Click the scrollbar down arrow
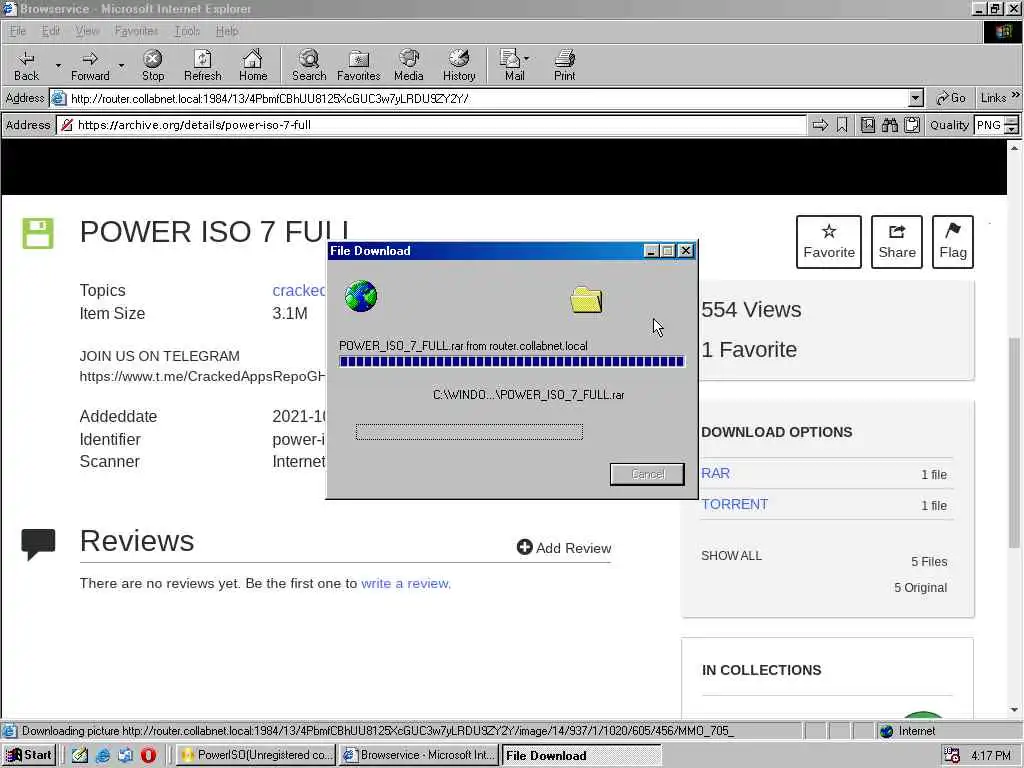Screen dimensions: 1024x768 [1014, 709]
